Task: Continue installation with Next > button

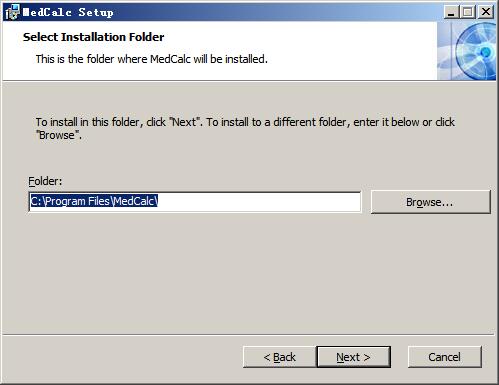Action: [353, 357]
